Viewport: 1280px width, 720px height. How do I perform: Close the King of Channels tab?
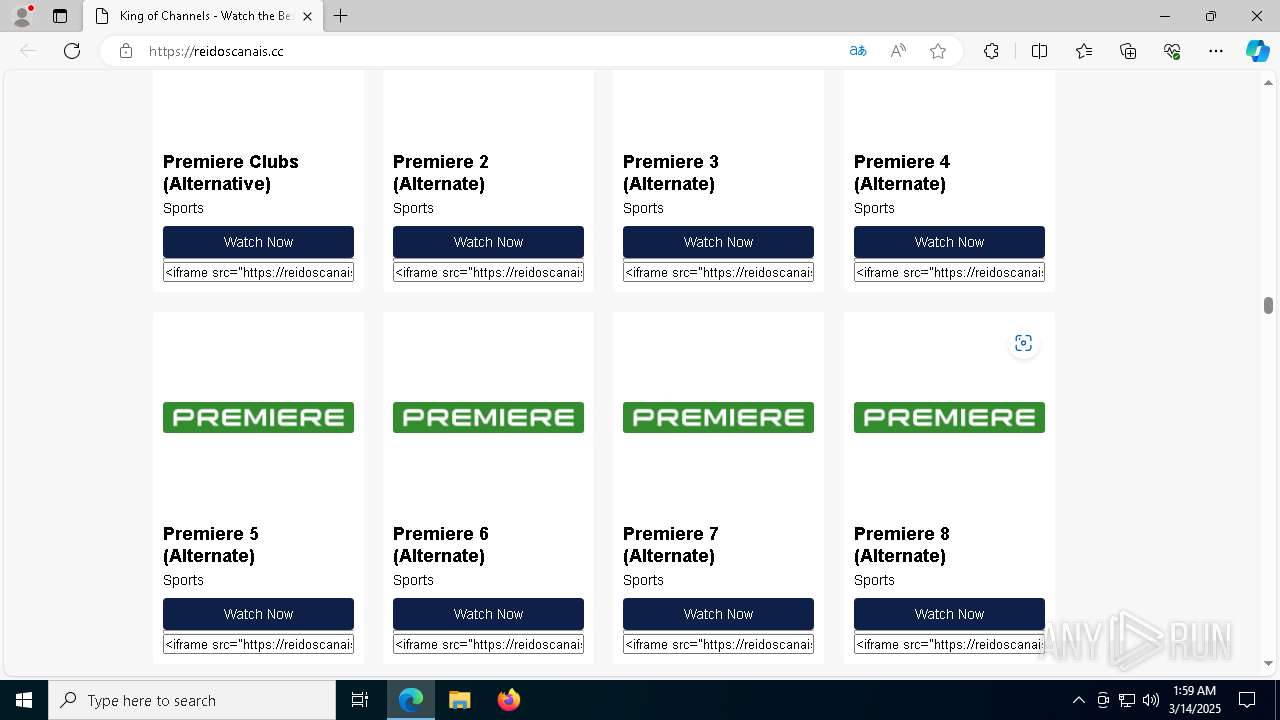307,16
